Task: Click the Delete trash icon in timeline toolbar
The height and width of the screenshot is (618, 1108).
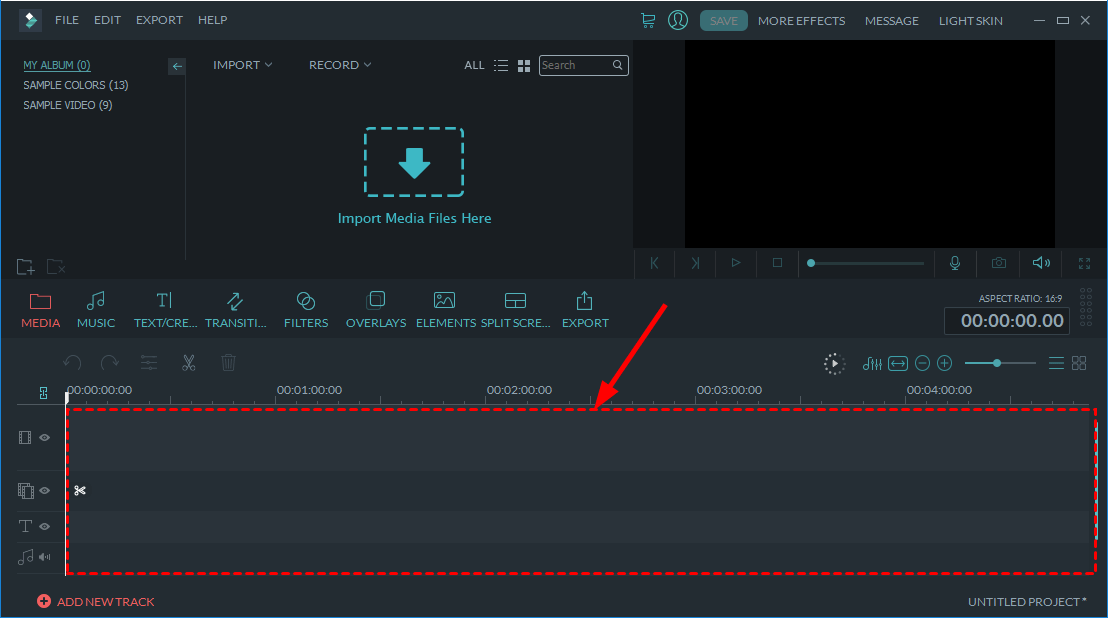Action: pos(229,362)
